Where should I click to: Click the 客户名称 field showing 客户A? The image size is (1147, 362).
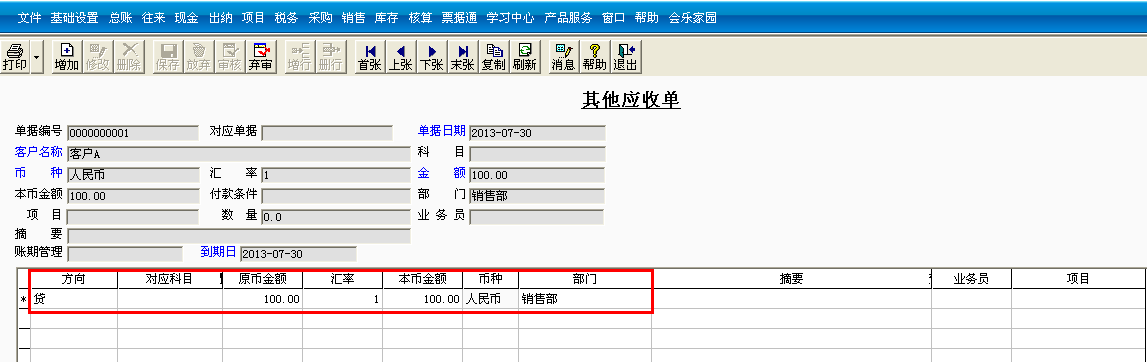coord(238,154)
